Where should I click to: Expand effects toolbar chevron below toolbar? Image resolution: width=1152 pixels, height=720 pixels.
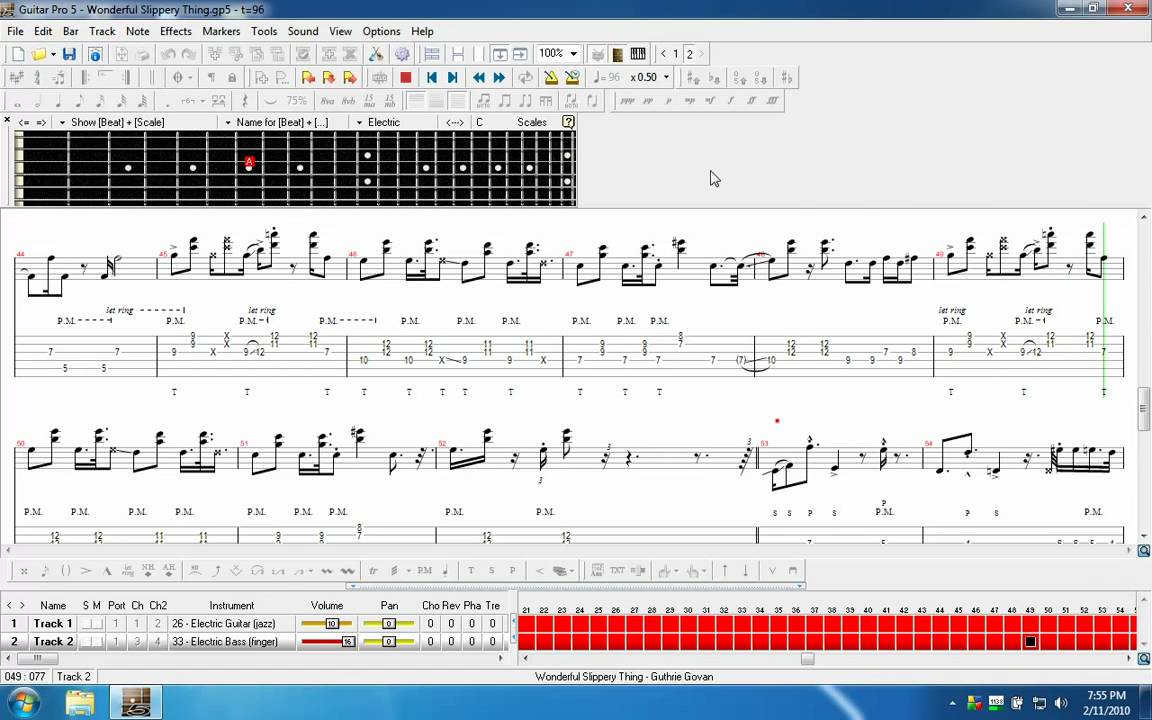[575, 586]
